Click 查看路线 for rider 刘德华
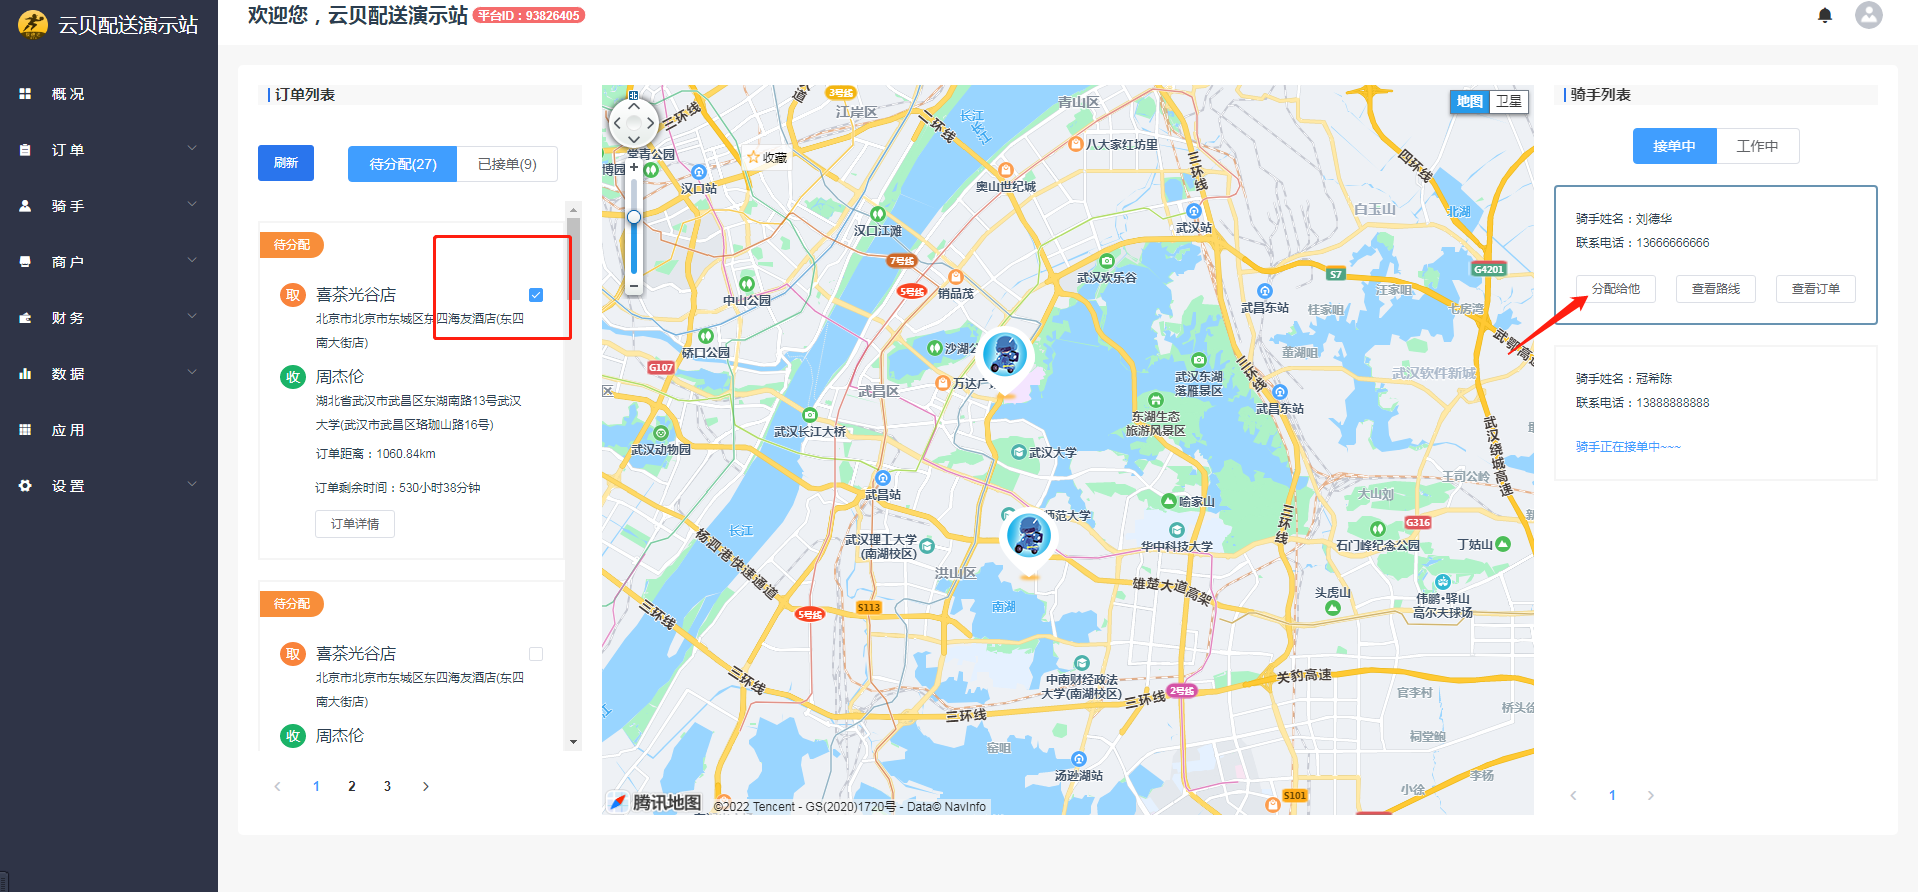This screenshot has width=1918, height=892. pos(1716,289)
